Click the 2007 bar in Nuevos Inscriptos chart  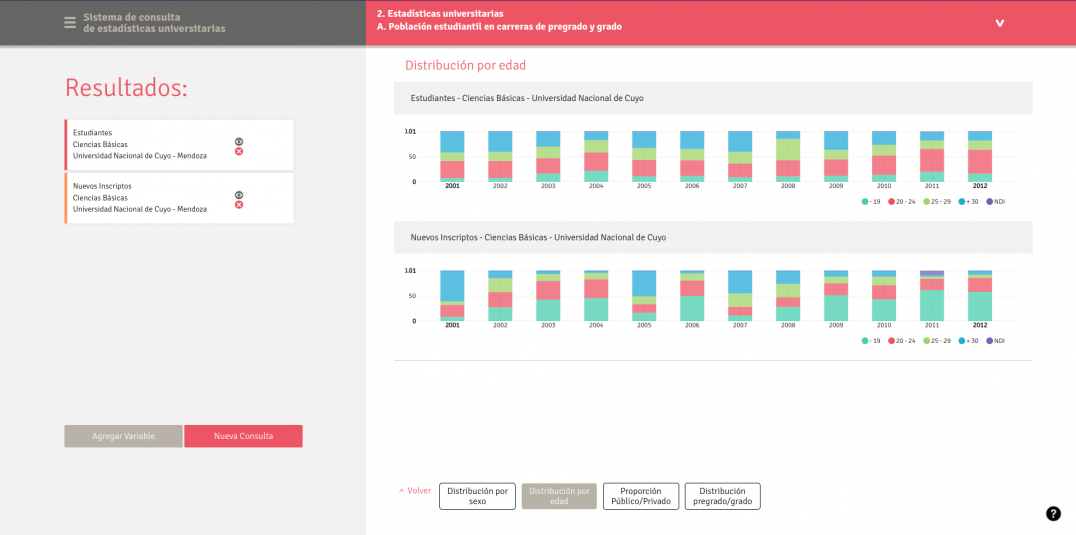point(740,296)
